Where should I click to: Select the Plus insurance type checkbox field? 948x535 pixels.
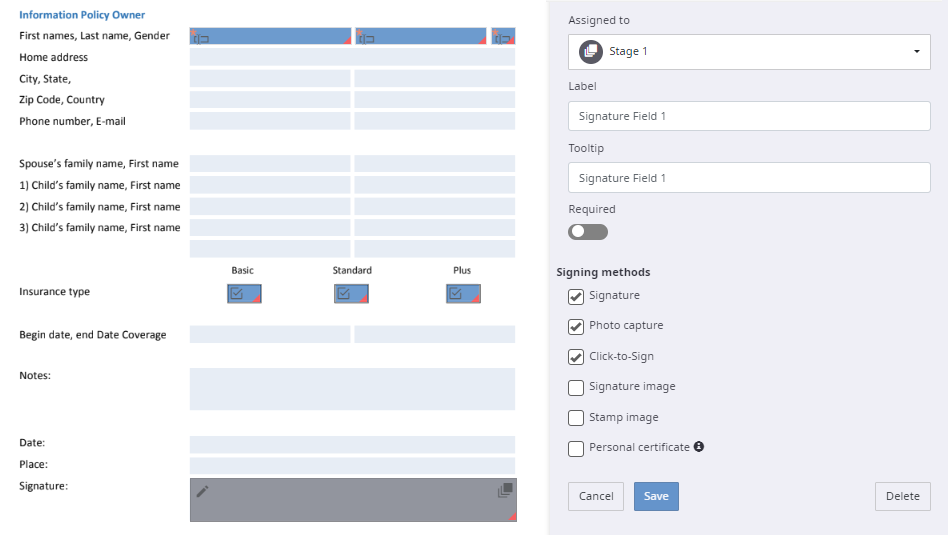[x=462, y=294]
